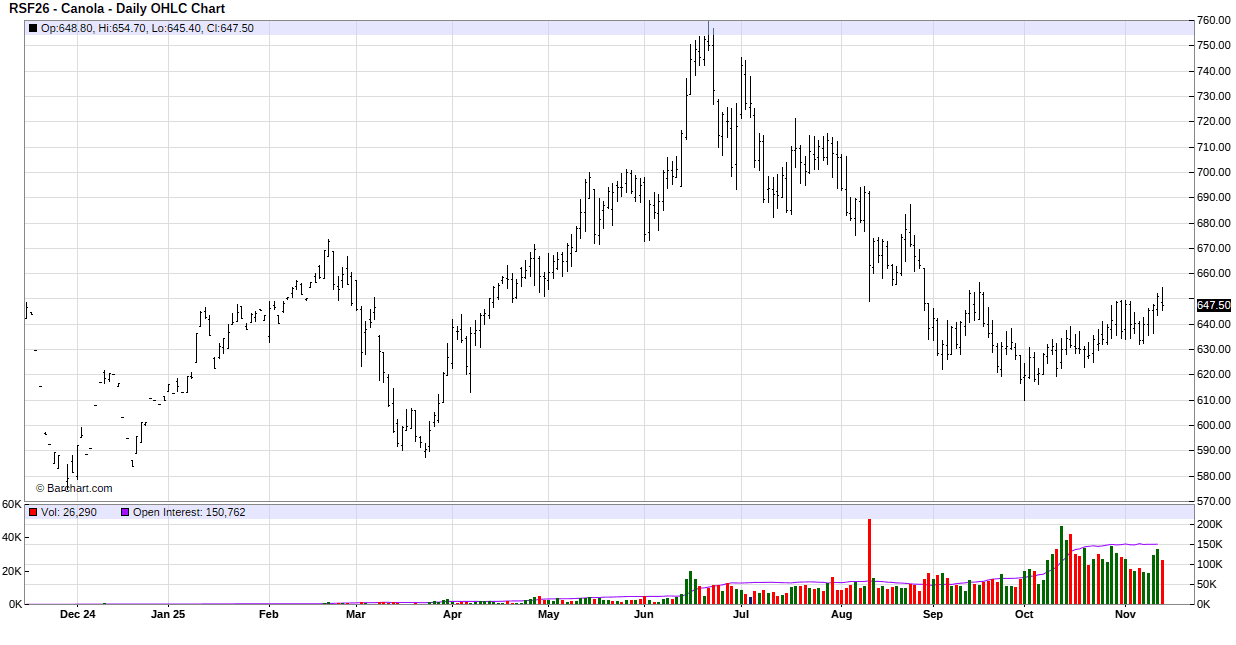Click the red Vol legend swatch
The width and height of the screenshot is (1236, 645).
point(33,512)
